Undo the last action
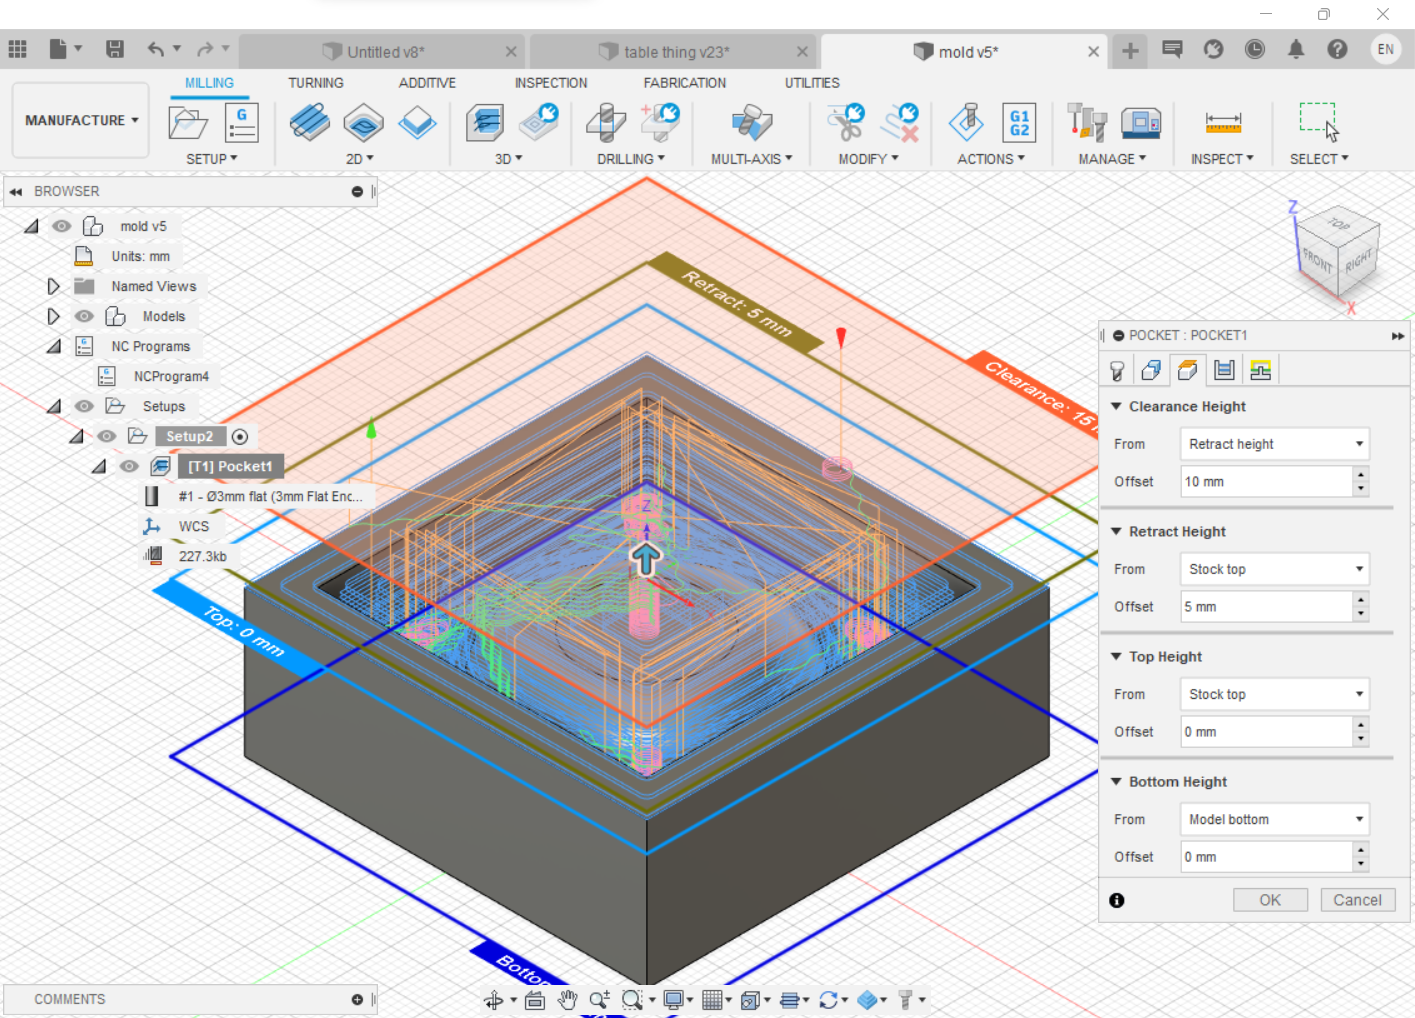Image resolution: width=1415 pixels, height=1018 pixels. 156,49
